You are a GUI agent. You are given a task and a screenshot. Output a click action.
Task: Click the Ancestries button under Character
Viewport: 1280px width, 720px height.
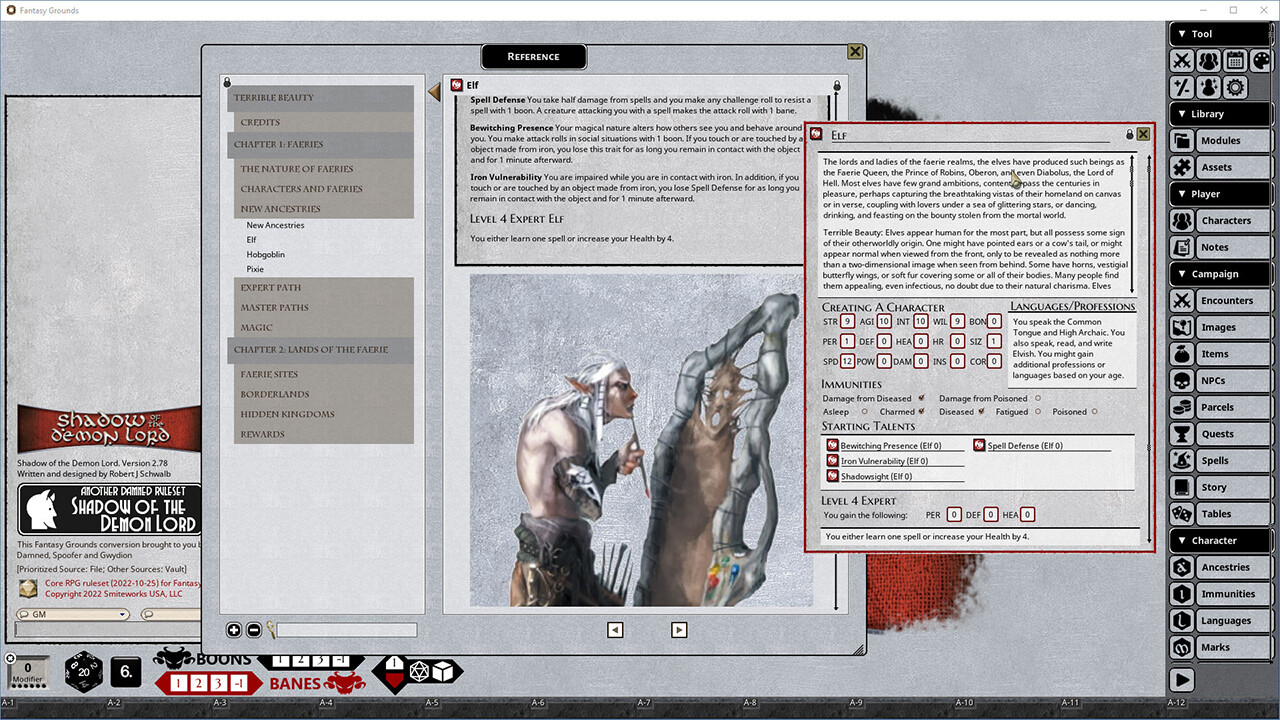pyautogui.click(x=1226, y=567)
